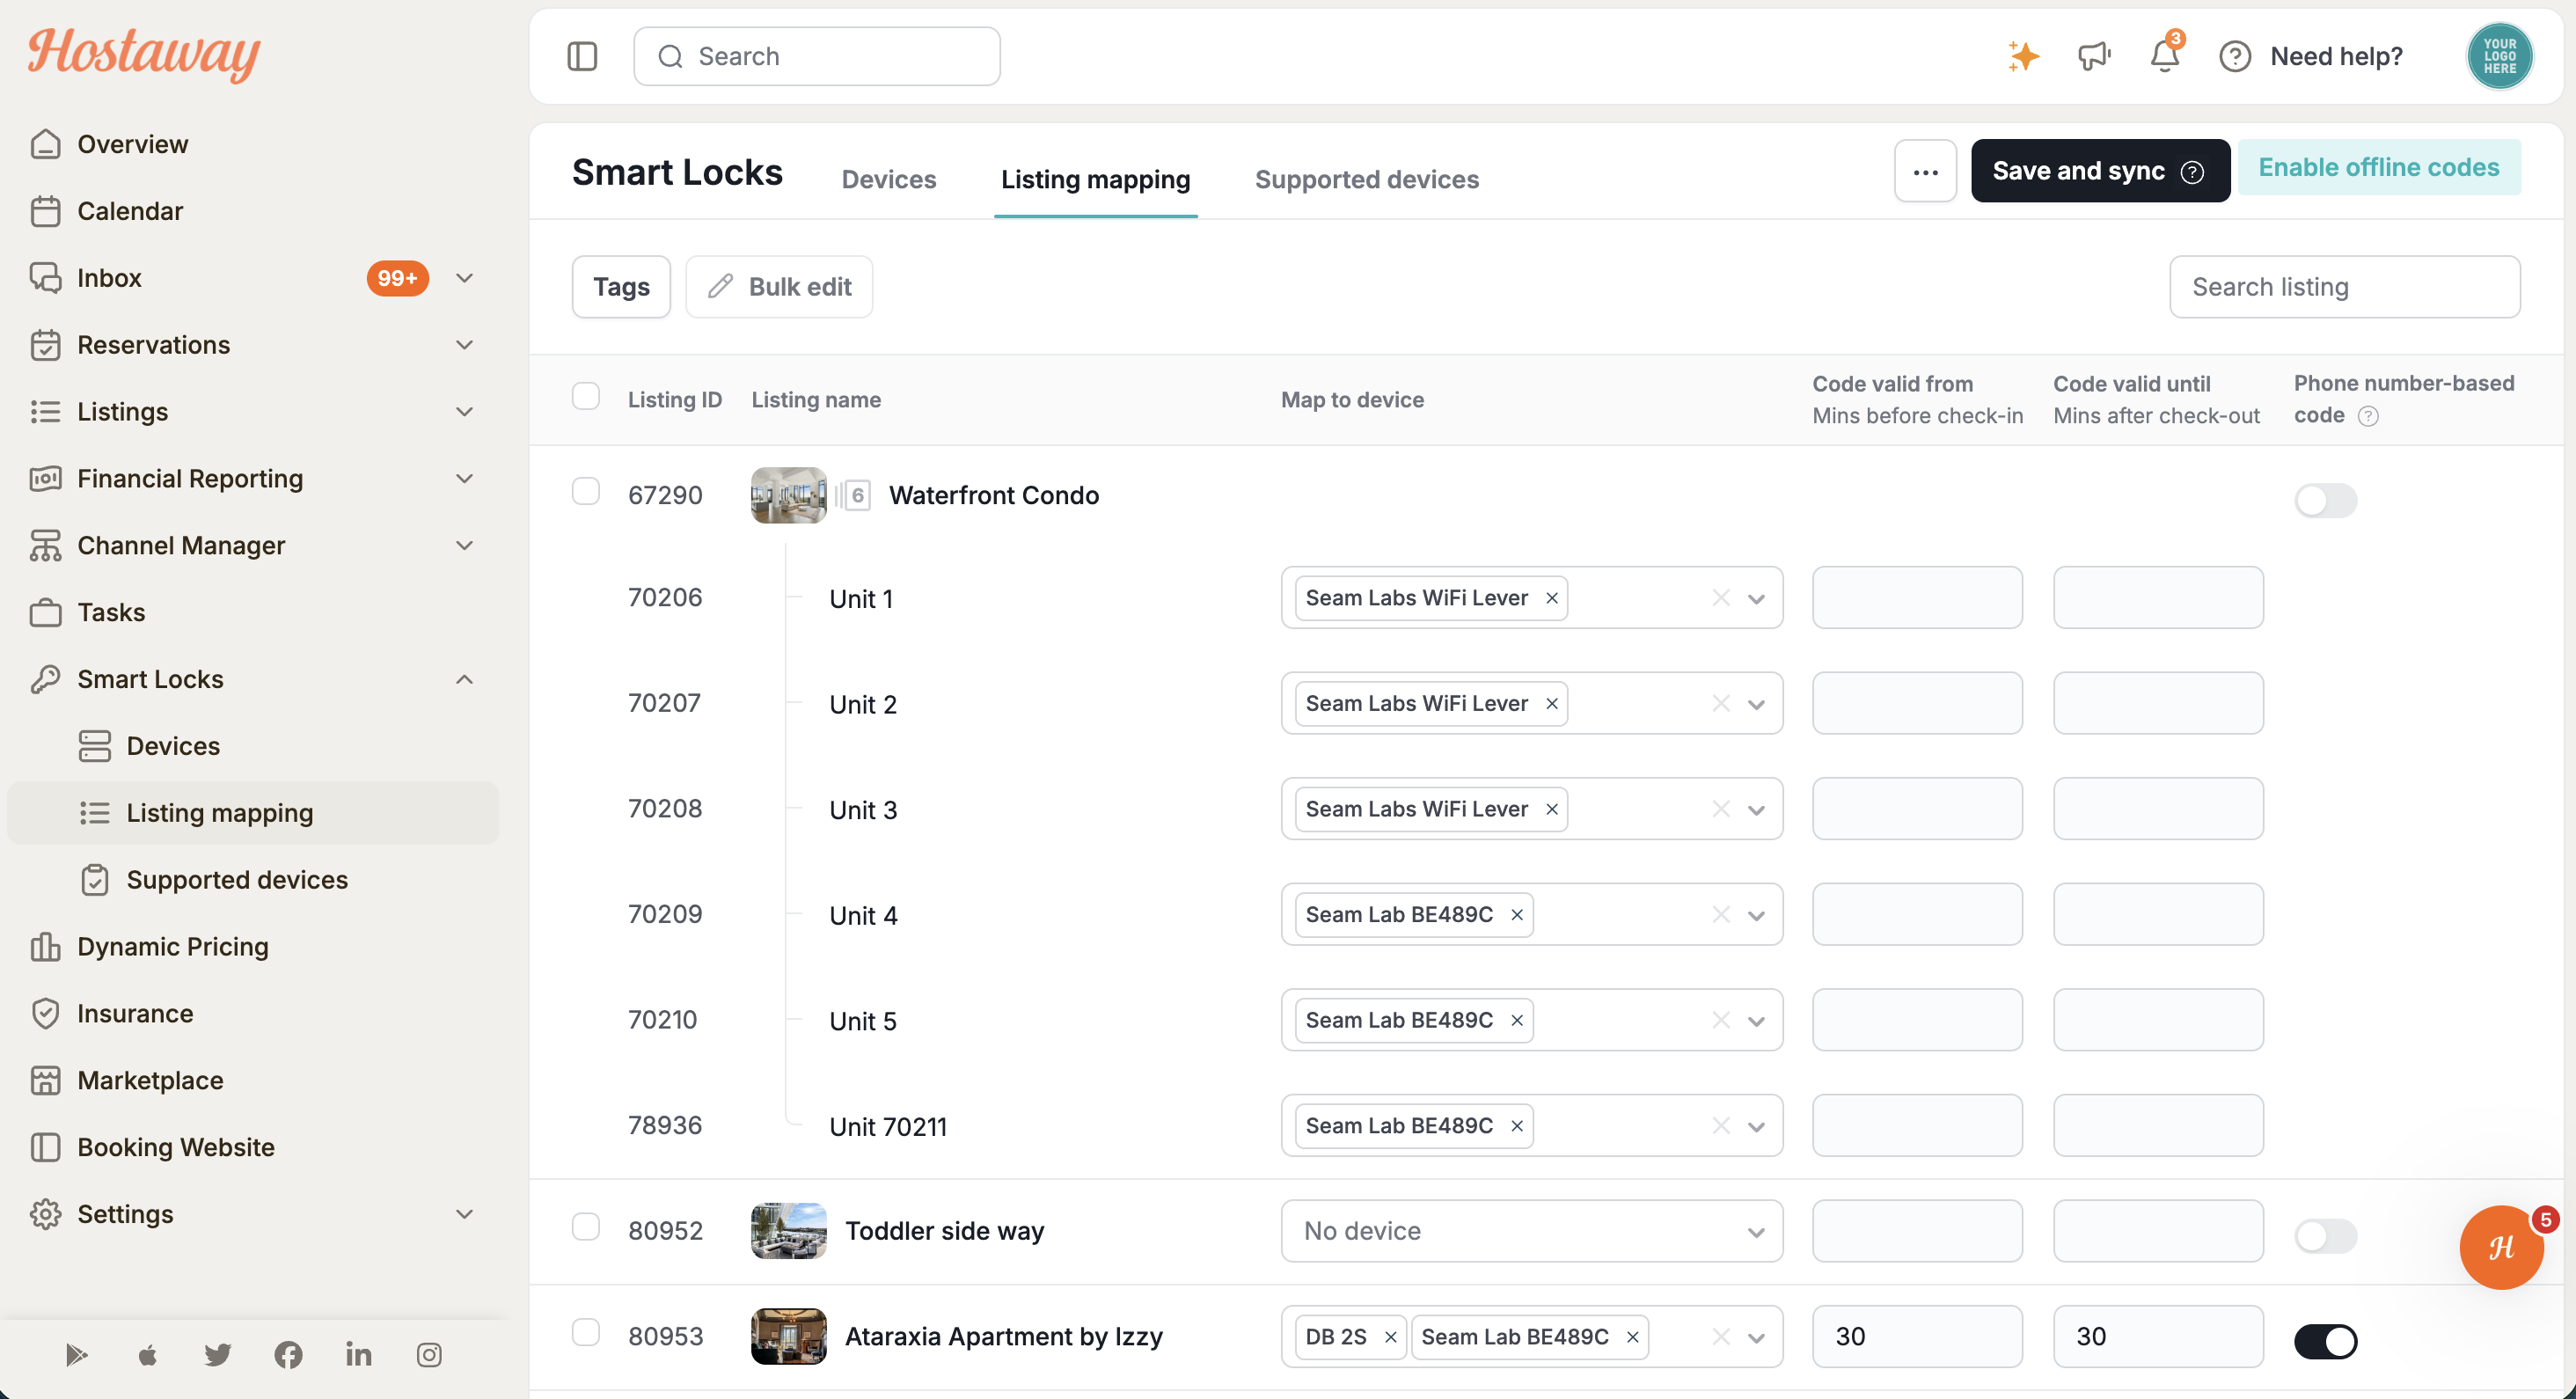
Task: Open the Hostaway chat widget bubble
Action: pyautogui.click(x=2501, y=1247)
